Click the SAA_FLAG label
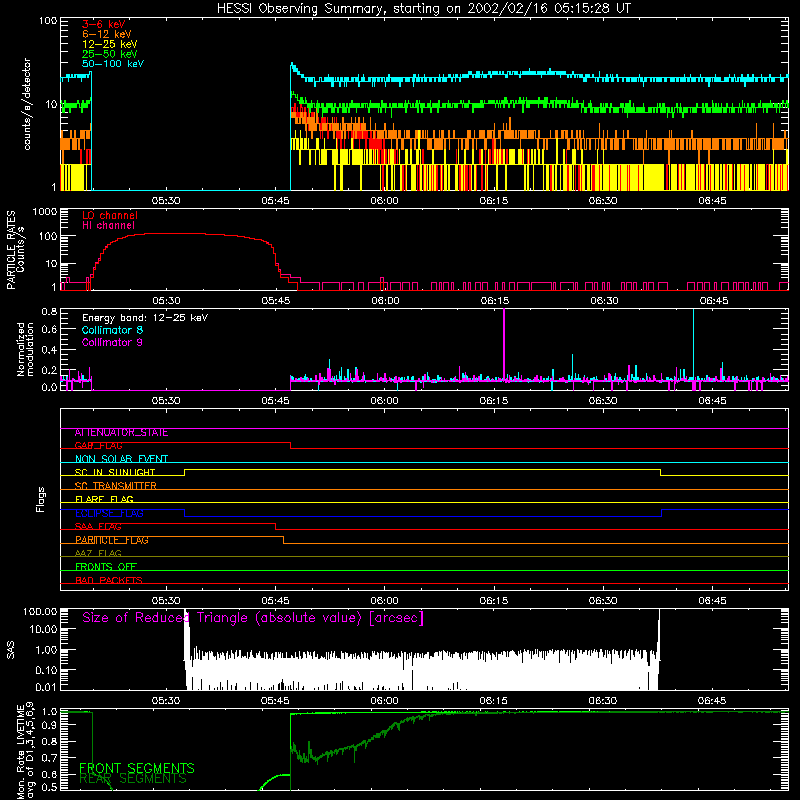The width and height of the screenshot is (800, 800). (x=98, y=527)
